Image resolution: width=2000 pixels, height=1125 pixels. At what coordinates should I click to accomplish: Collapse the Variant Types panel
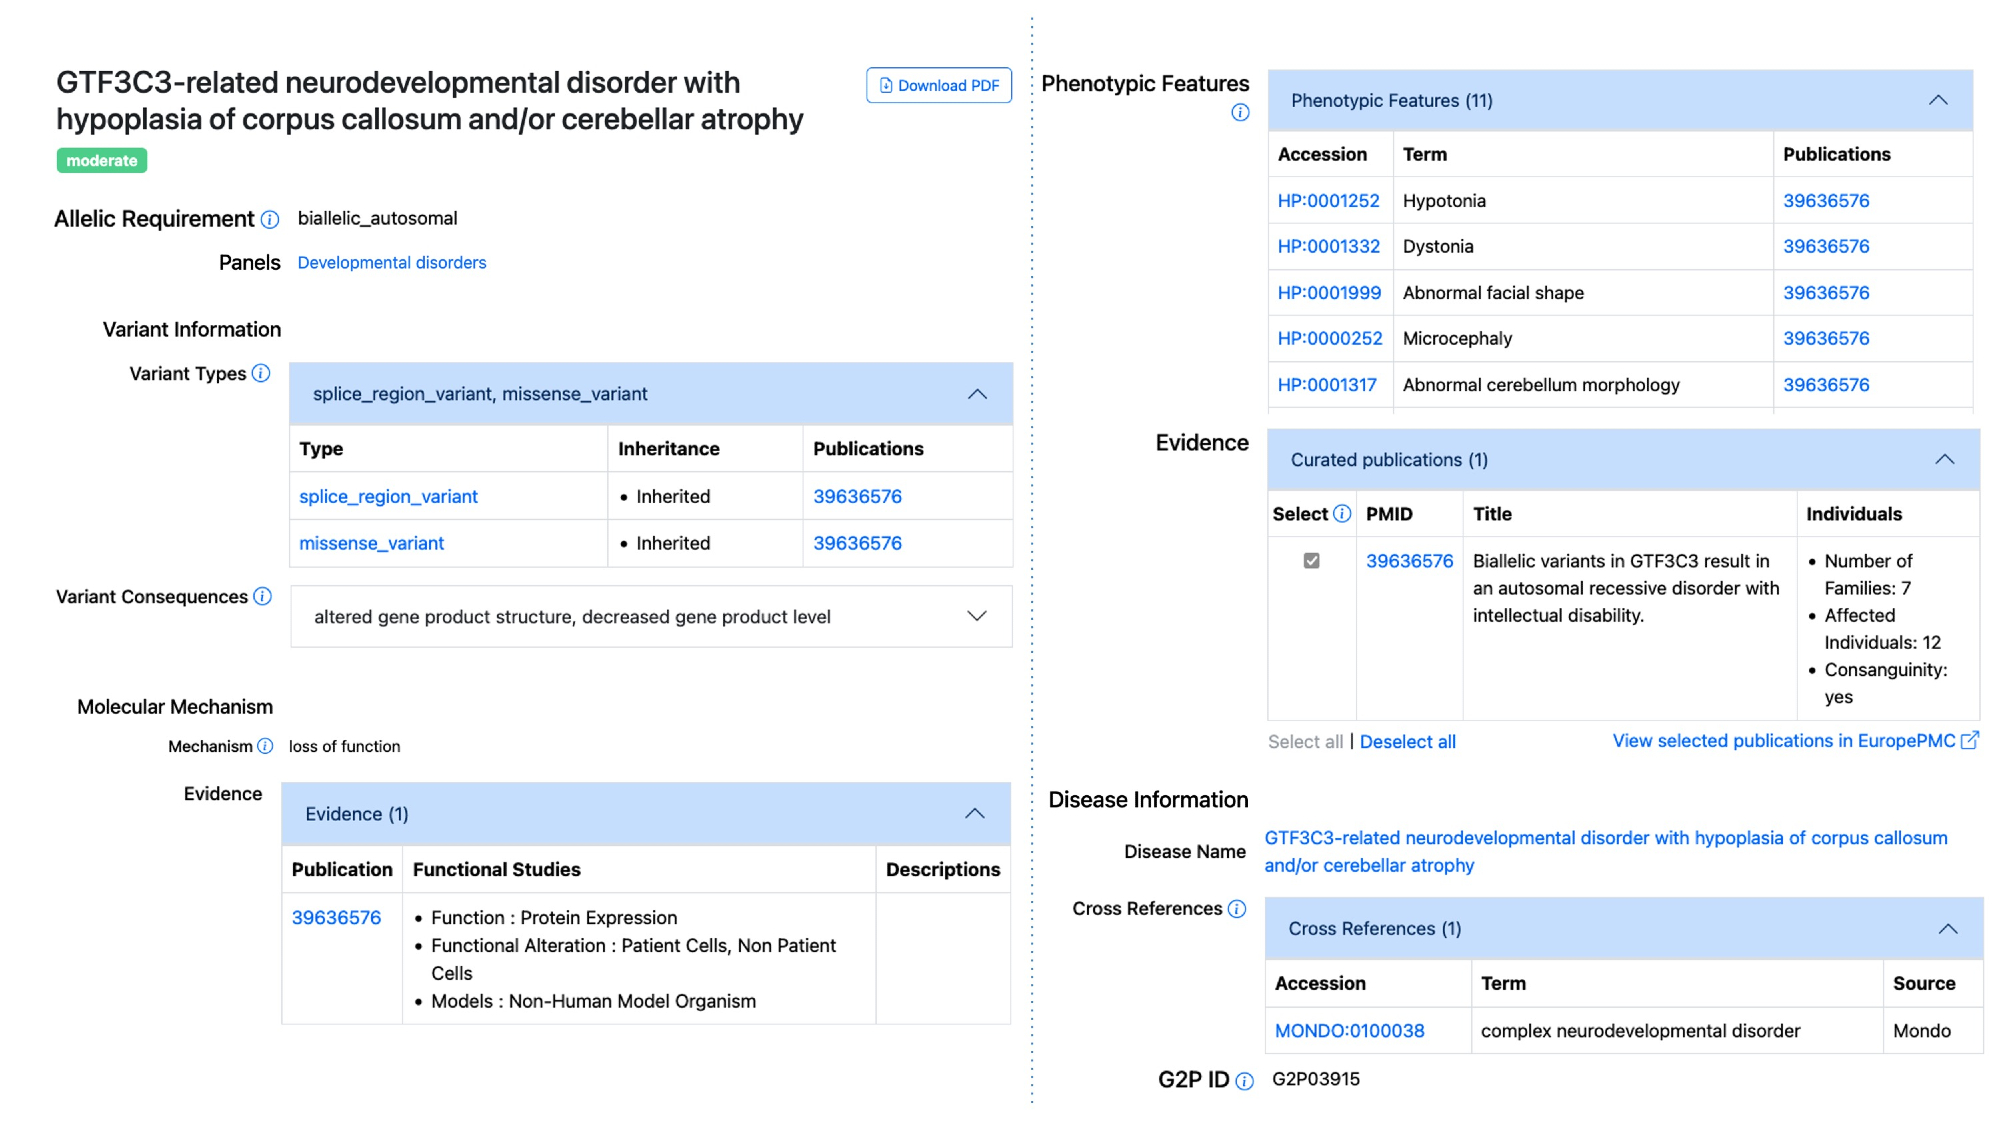point(977,394)
